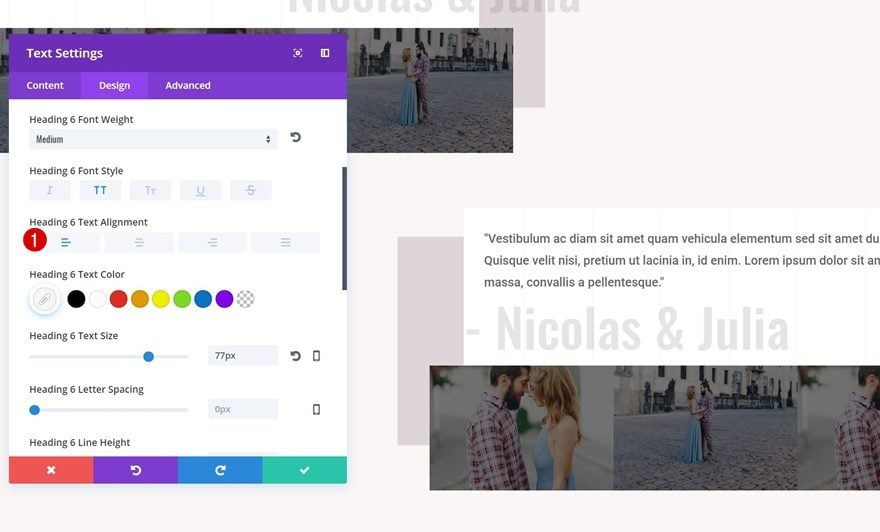Justify Heading 6 text alignment

point(285,242)
